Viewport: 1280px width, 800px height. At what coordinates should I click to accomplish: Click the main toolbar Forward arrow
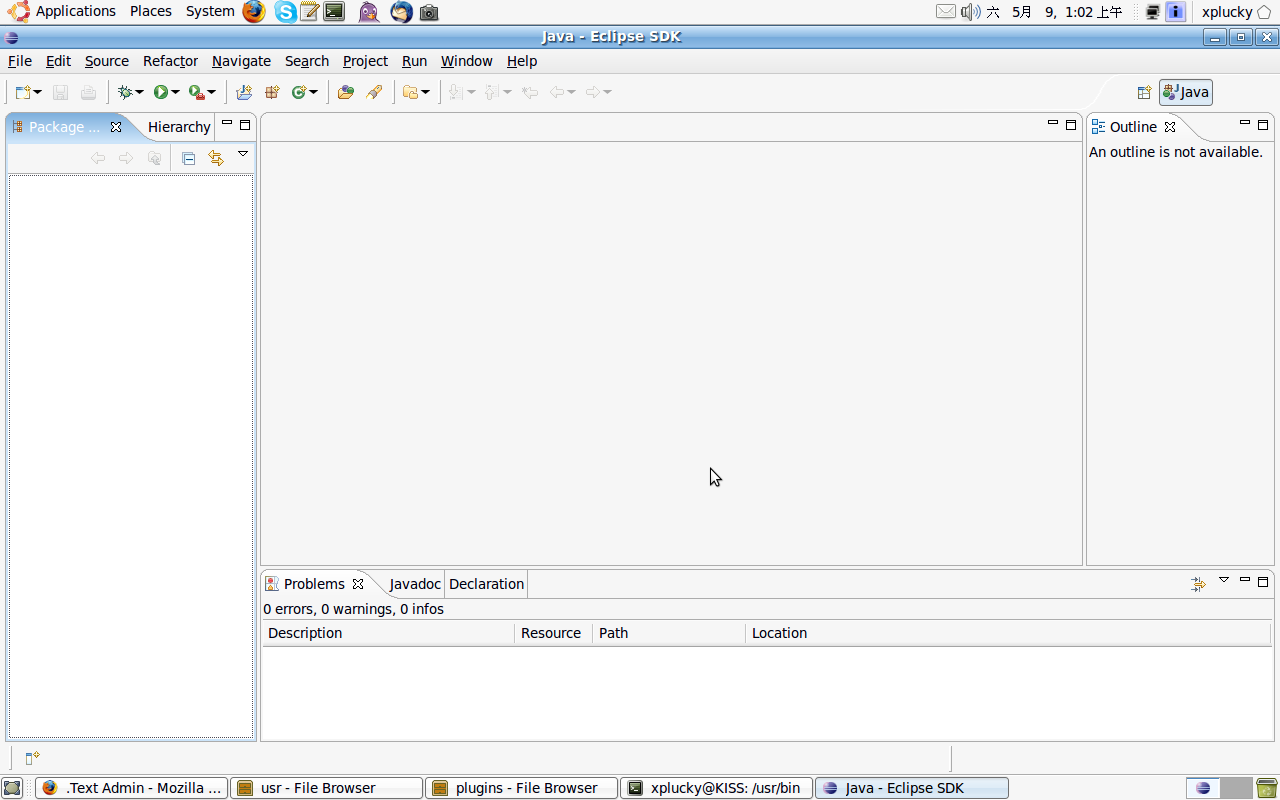(x=593, y=92)
